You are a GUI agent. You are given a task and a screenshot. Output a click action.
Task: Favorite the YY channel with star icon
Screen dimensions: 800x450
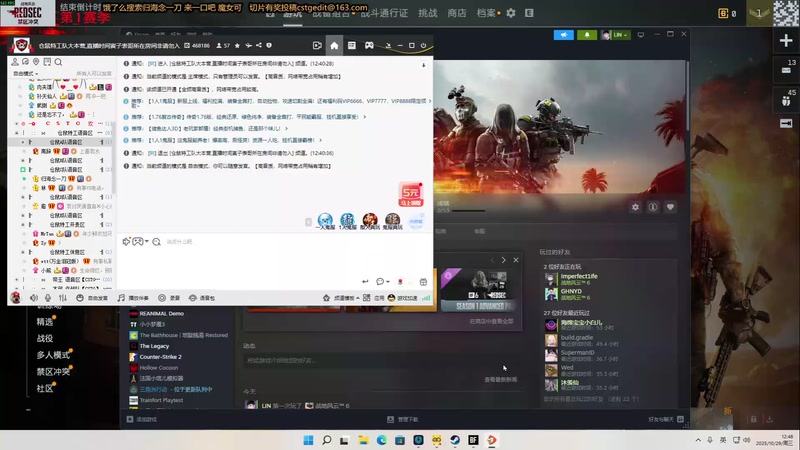(x=237, y=45)
